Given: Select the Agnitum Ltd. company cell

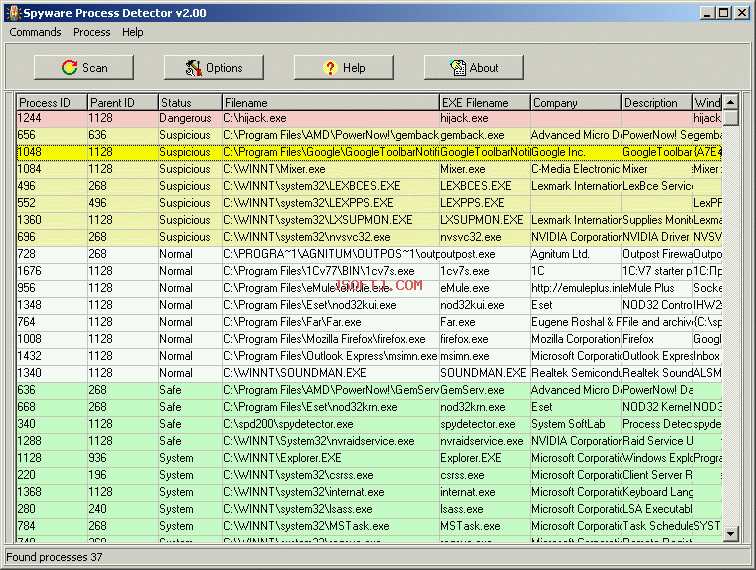Looking at the screenshot, I should pos(576,254).
